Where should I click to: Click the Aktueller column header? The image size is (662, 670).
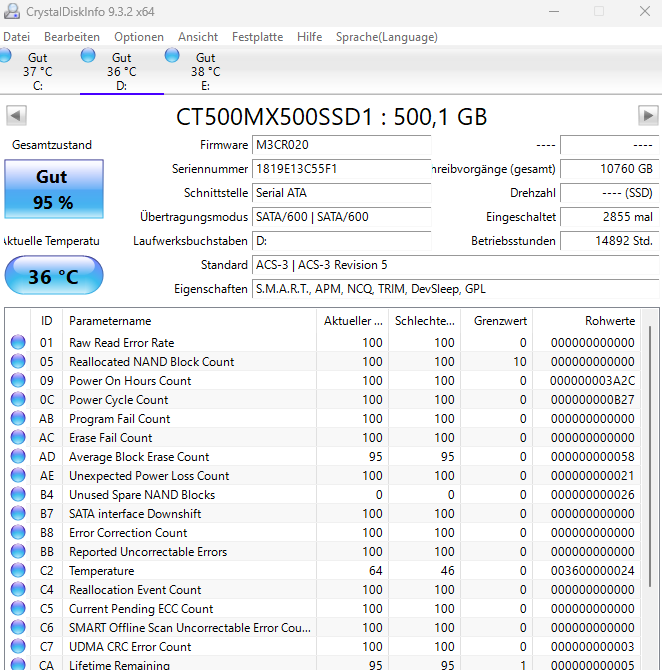[353, 321]
